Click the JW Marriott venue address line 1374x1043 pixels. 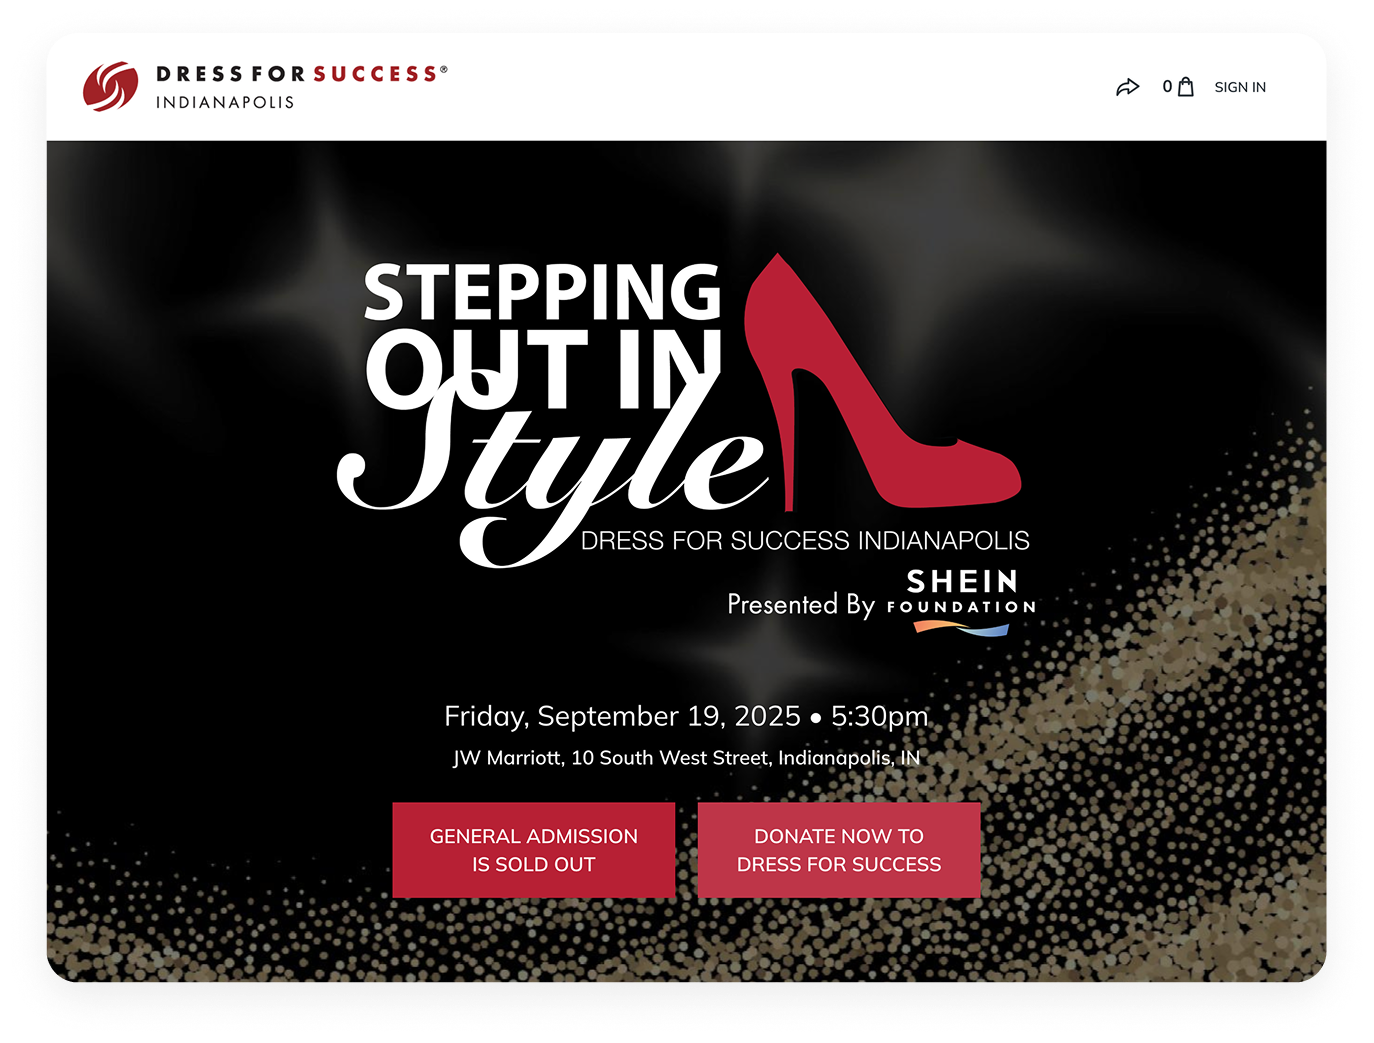click(686, 758)
